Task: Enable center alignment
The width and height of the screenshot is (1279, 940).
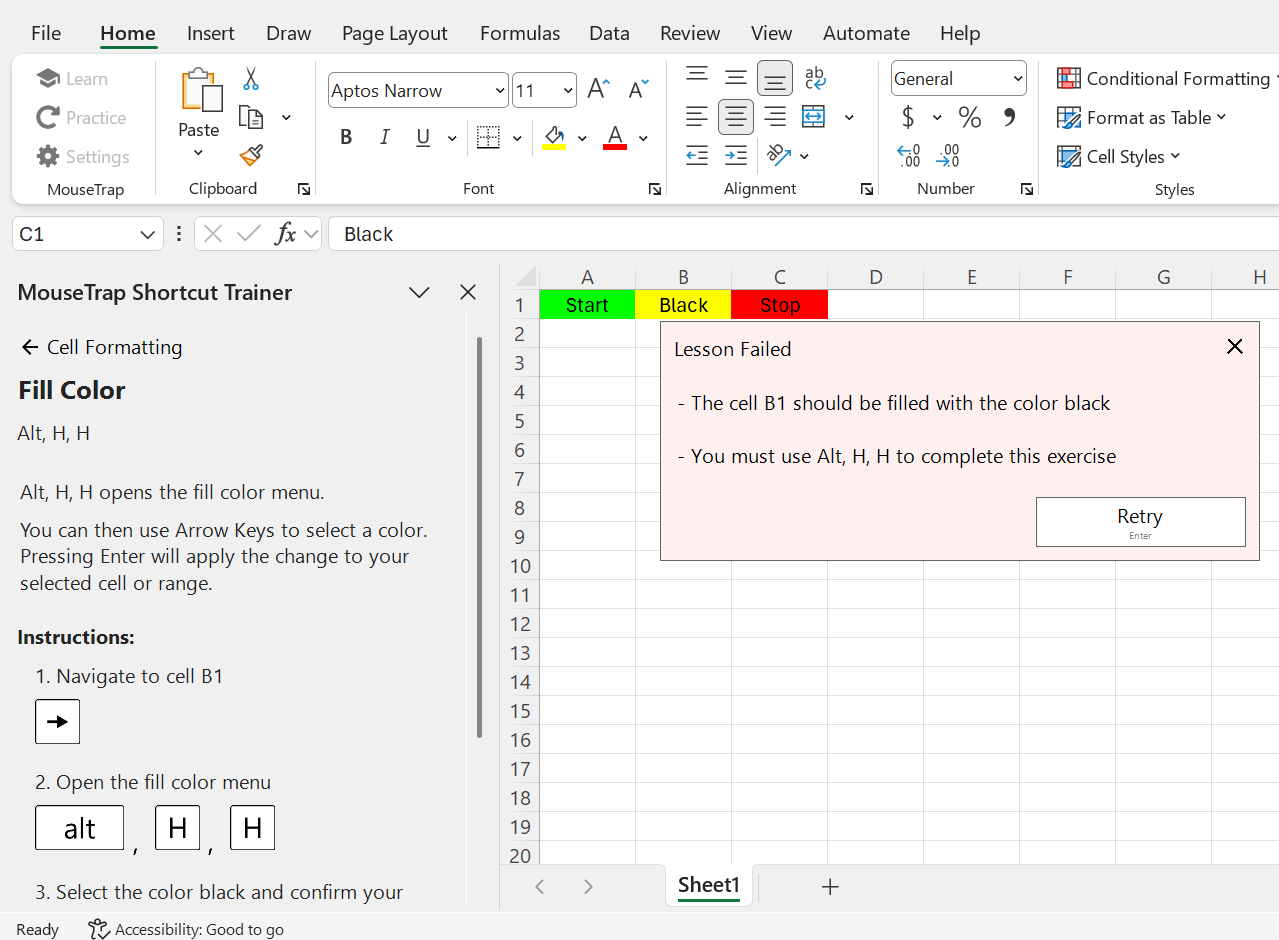Action: click(x=736, y=117)
